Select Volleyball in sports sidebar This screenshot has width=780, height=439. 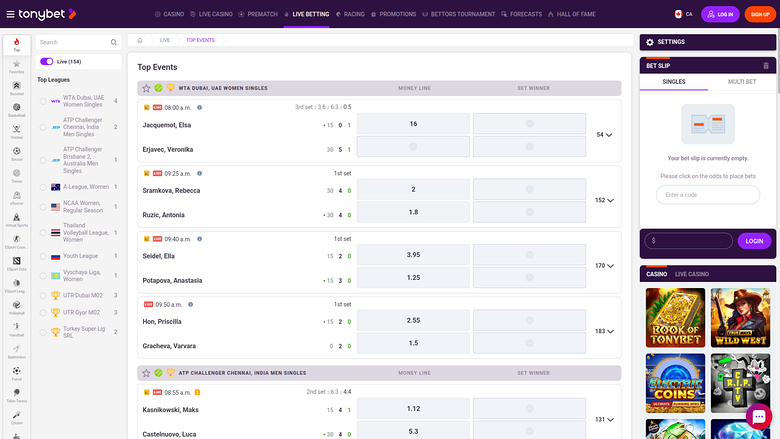coord(16,308)
